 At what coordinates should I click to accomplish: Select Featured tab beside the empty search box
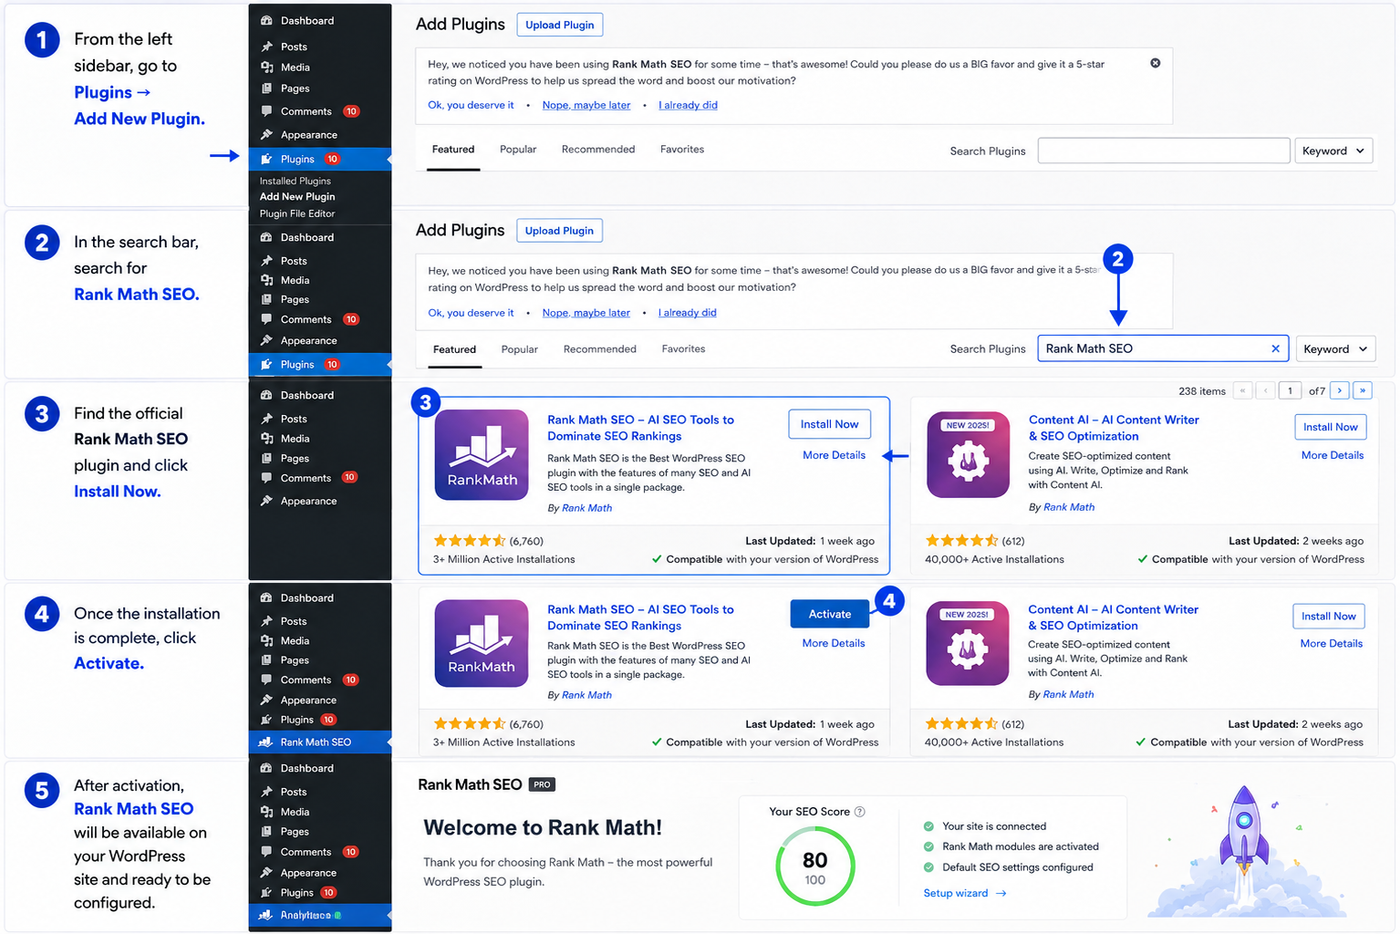click(x=453, y=150)
